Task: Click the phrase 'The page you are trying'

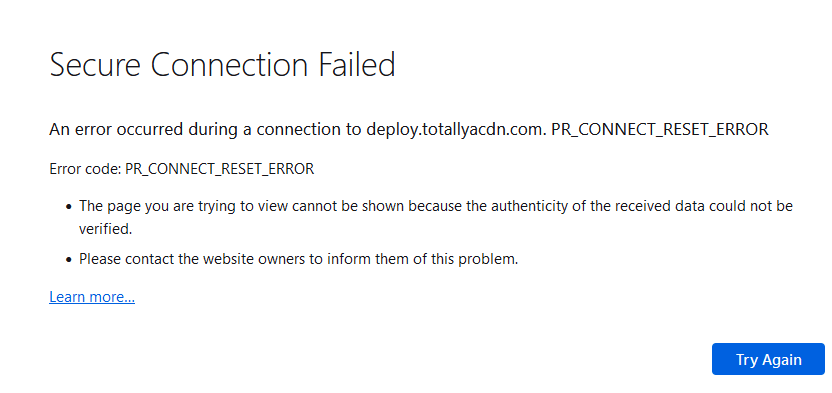Action: [x=158, y=206]
